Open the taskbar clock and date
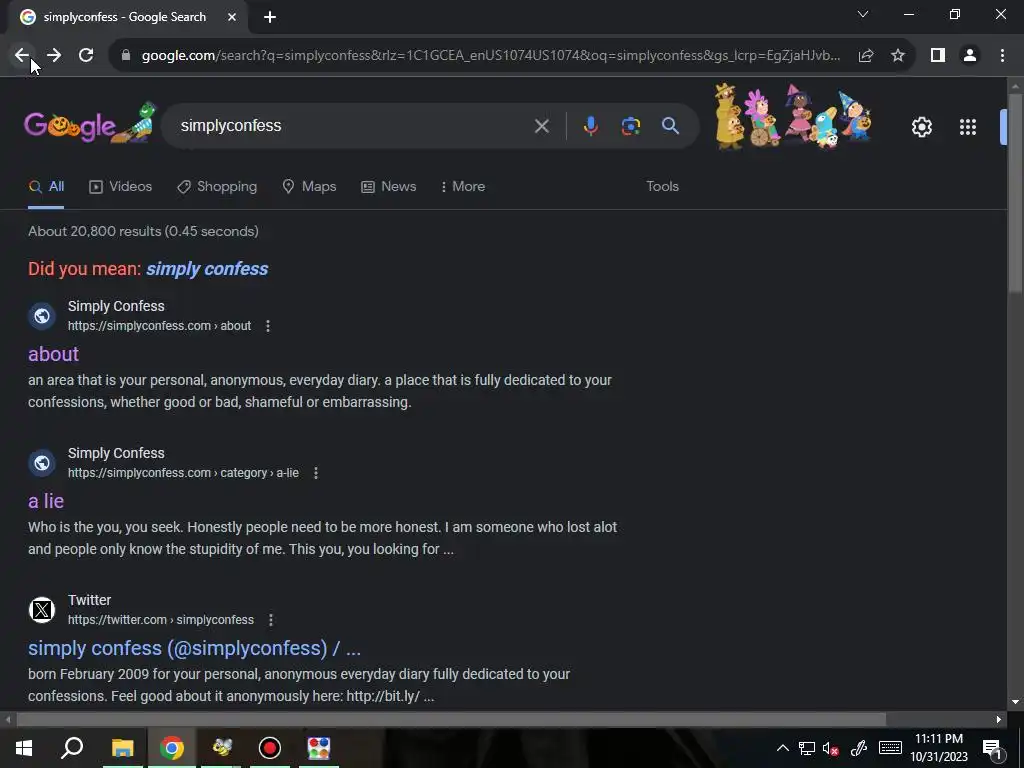The width and height of the screenshot is (1024, 768). 939,748
